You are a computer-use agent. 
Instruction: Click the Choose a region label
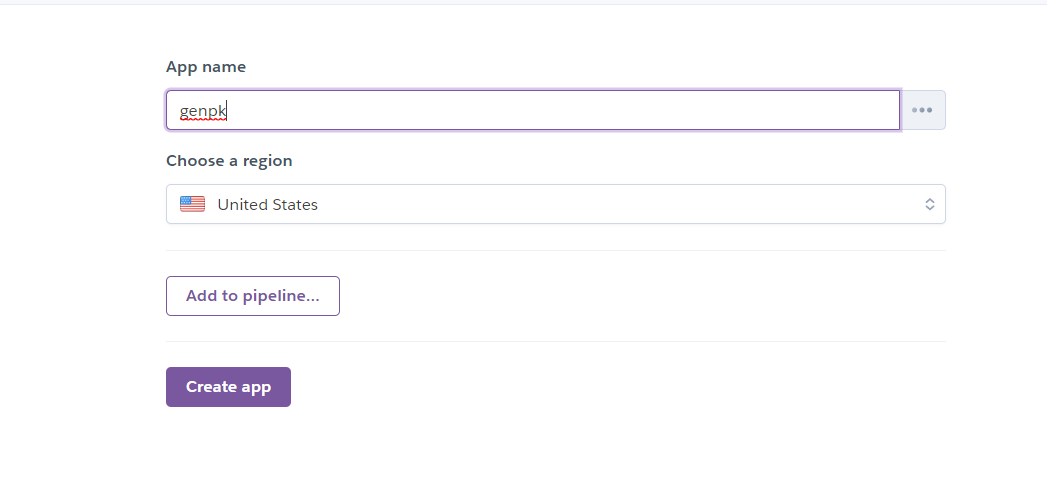coord(229,161)
